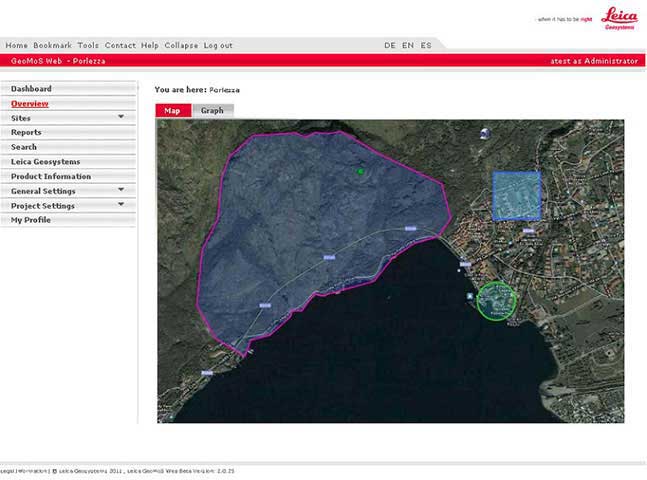Open the Bookmark menu item

(52, 45)
